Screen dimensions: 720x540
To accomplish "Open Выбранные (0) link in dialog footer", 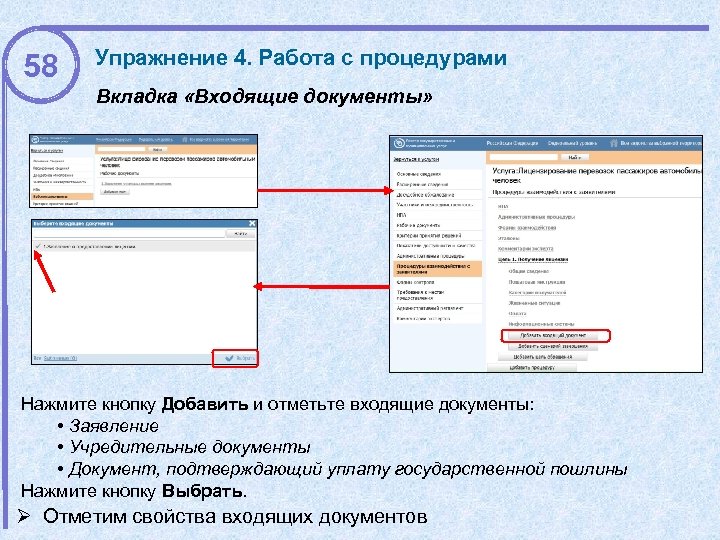I will (60, 358).
